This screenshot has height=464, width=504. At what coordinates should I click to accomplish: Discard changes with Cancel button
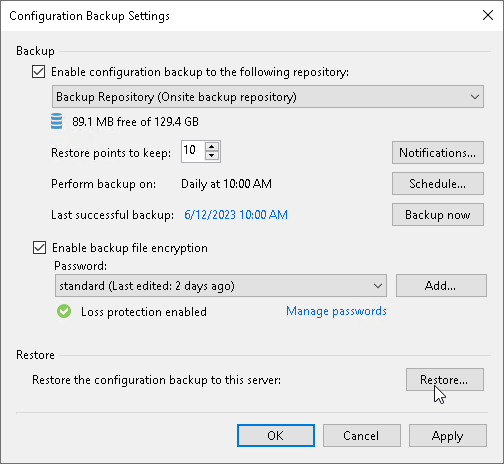click(362, 436)
